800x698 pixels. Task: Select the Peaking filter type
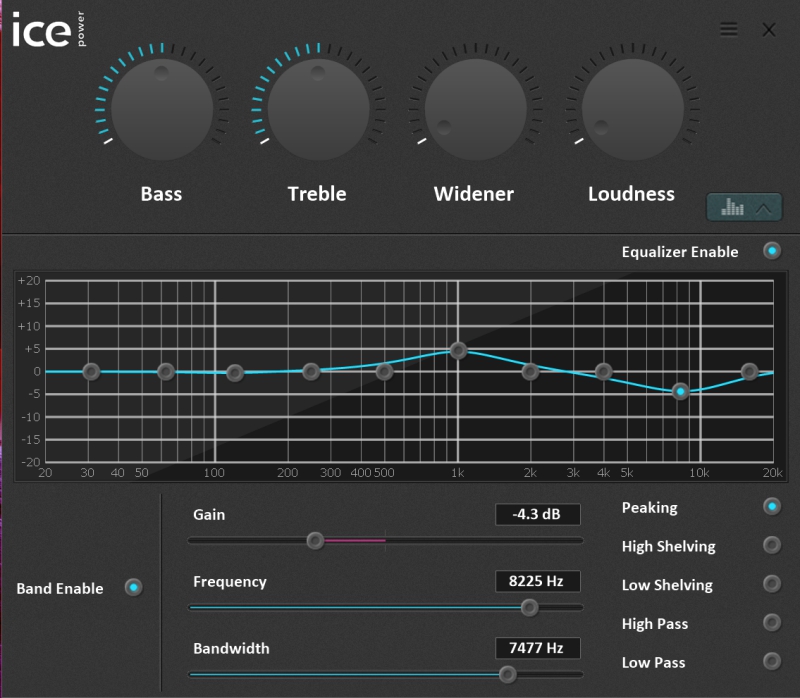point(772,507)
